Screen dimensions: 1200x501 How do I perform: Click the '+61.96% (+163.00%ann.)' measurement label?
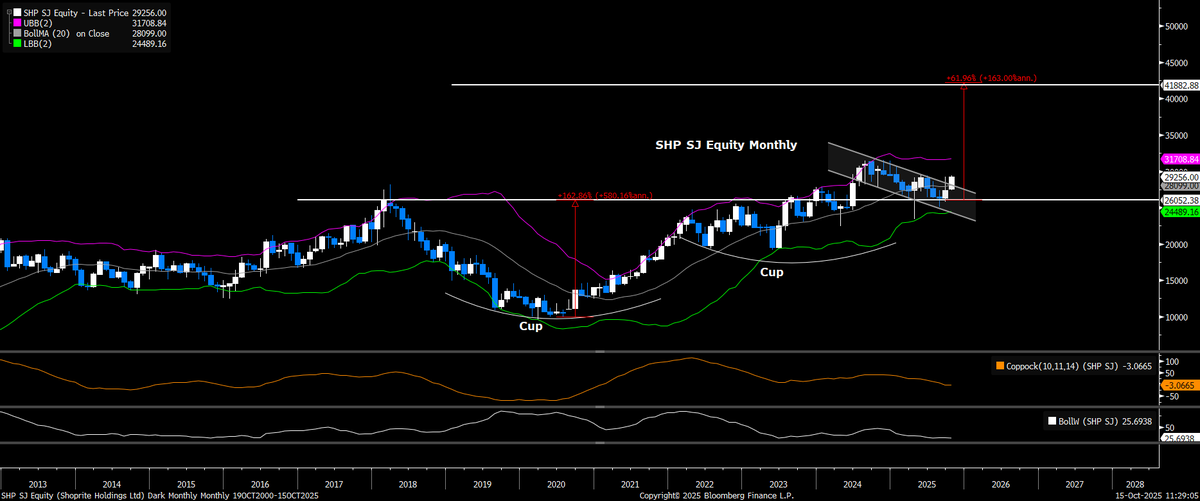pyautogui.click(x=992, y=77)
